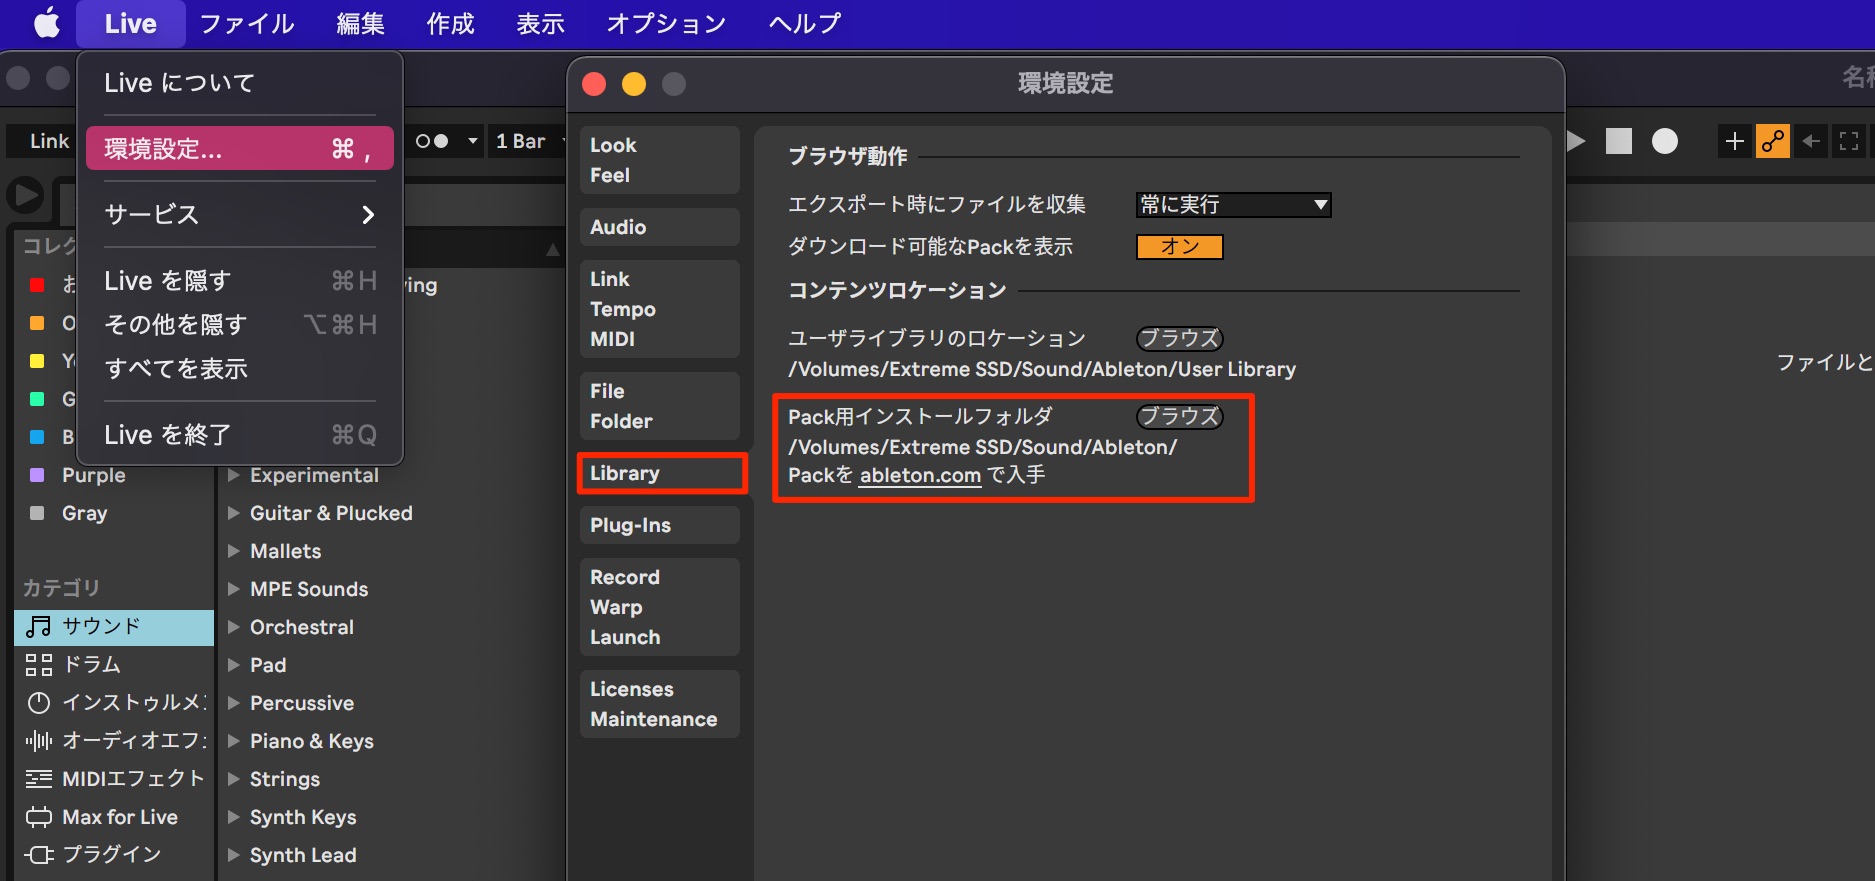The image size is (1875, 881).
Task: Open the ヘルプ menu
Action: (805, 23)
